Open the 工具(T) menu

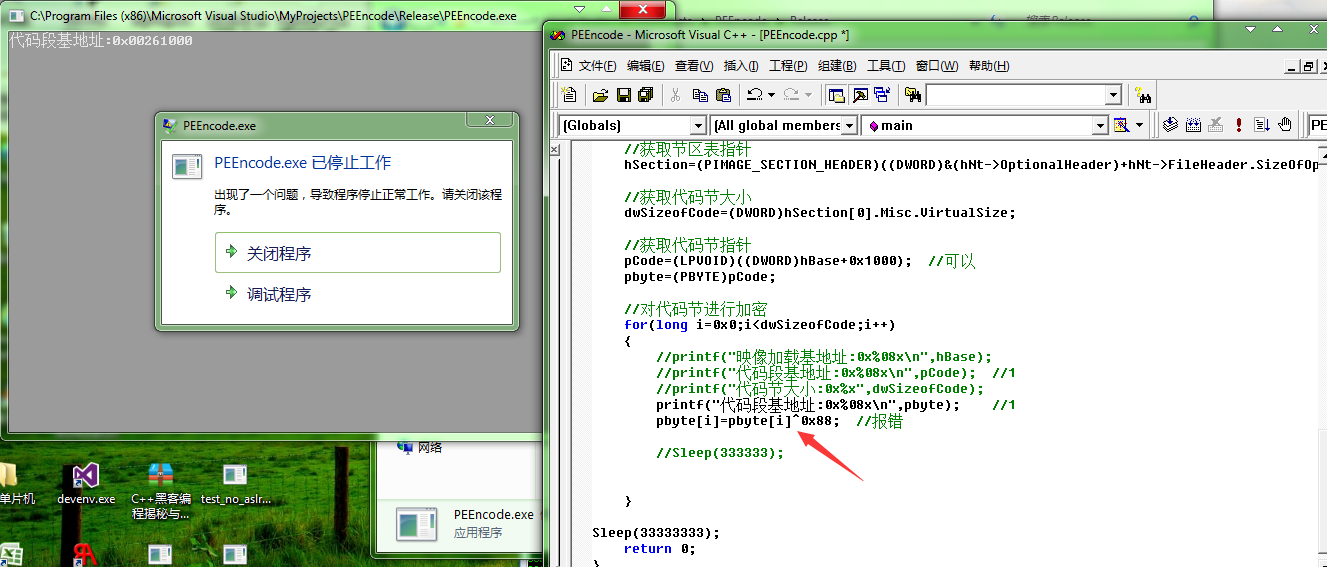pyautogui.click(x=886, y=66)
